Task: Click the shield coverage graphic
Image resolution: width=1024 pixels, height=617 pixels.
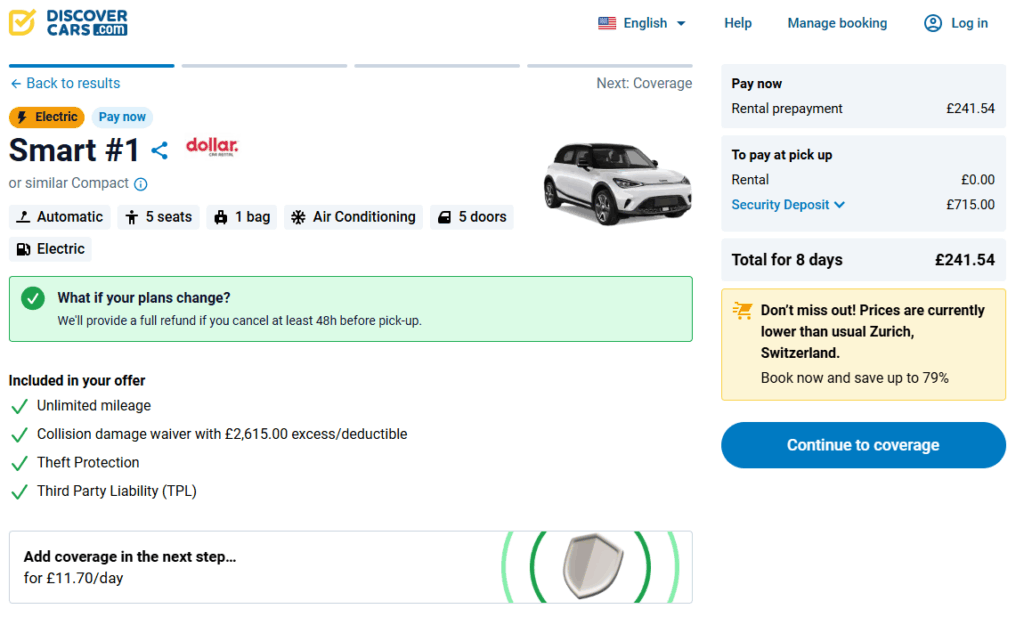Action: (594, 567)
